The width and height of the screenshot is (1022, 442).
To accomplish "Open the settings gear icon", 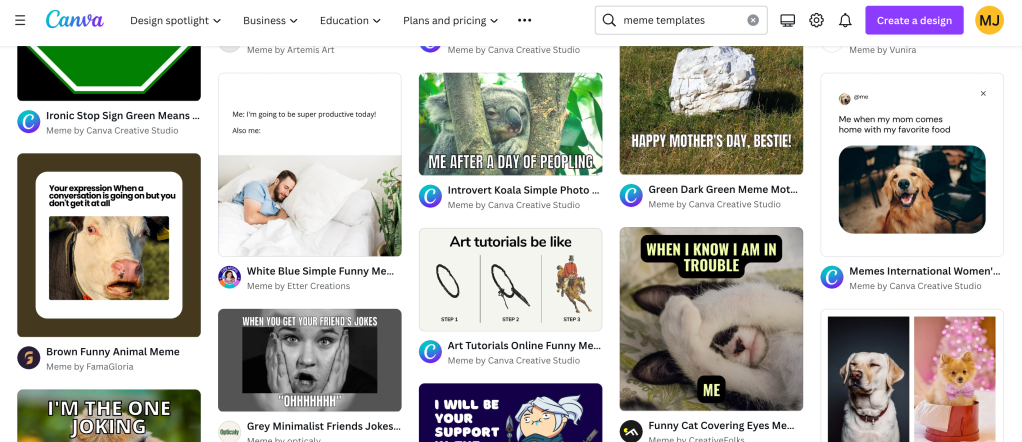I will point(816,20).
